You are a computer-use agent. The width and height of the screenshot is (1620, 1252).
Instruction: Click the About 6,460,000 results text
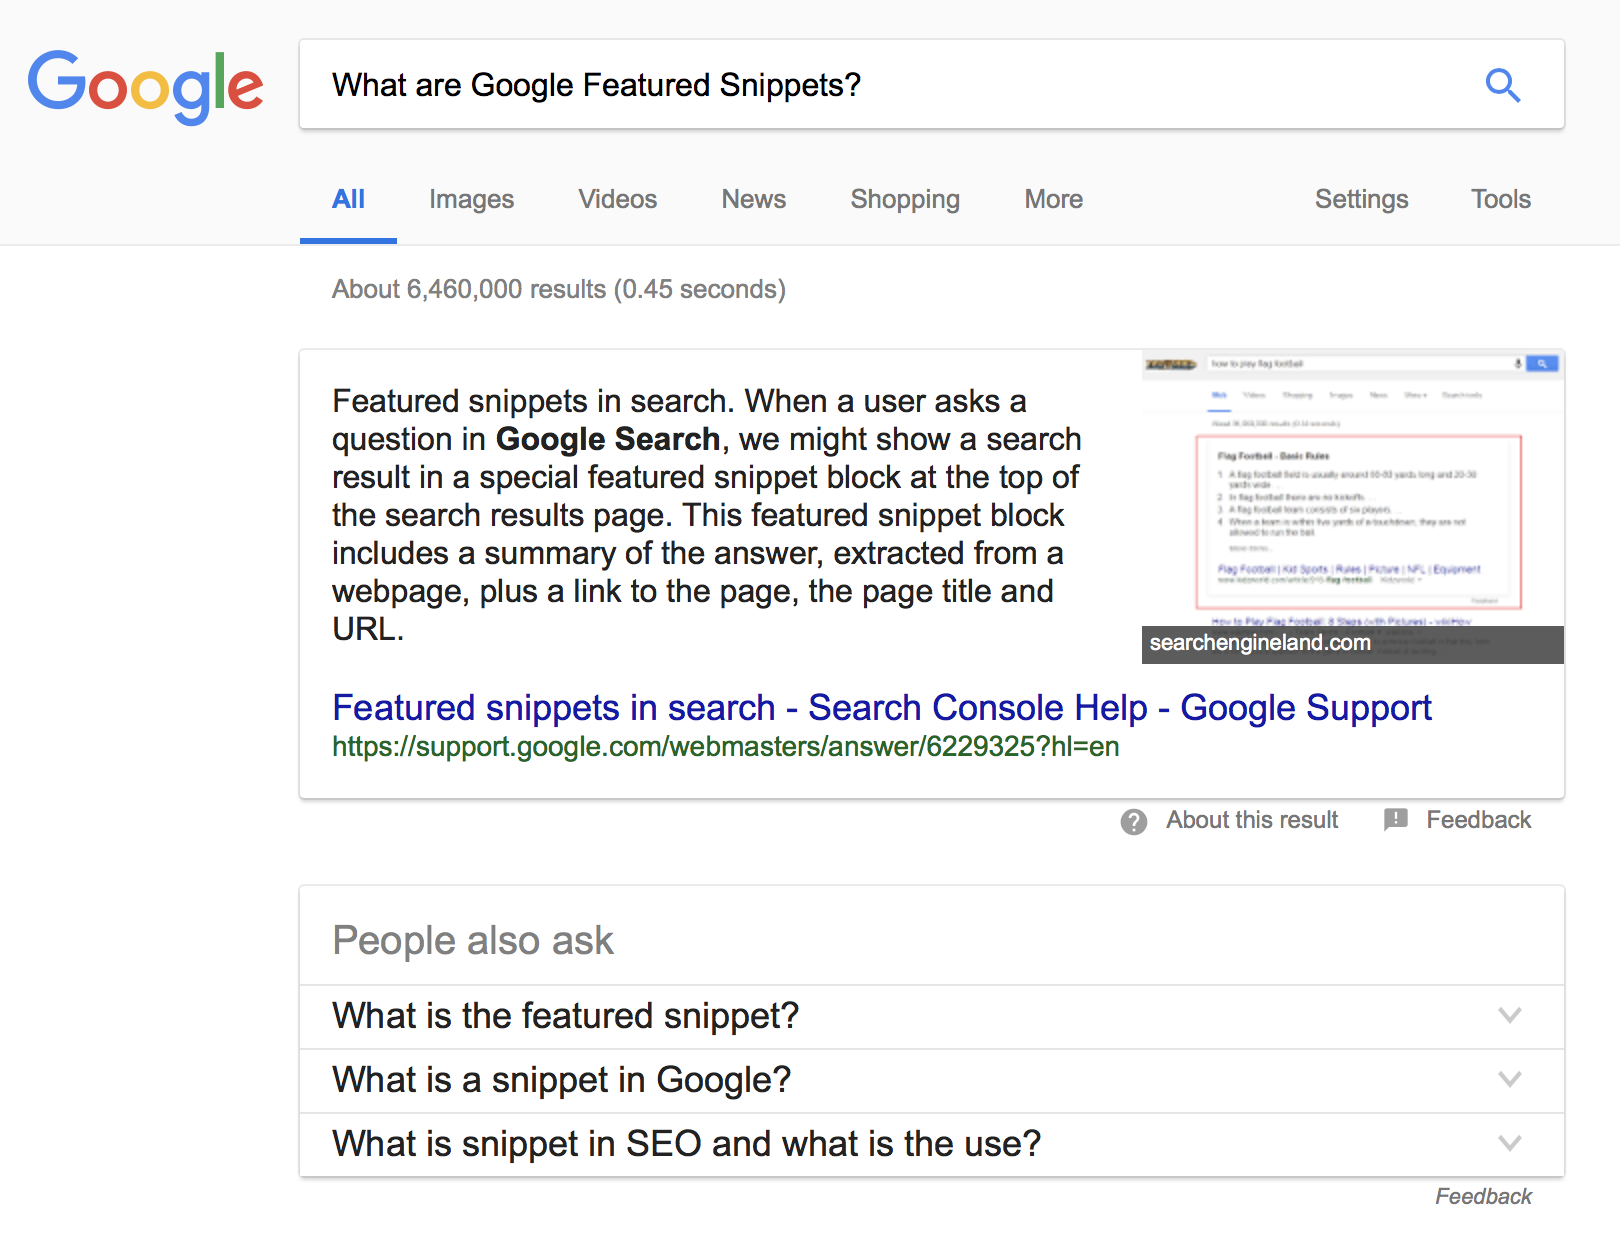click(559, 289)
